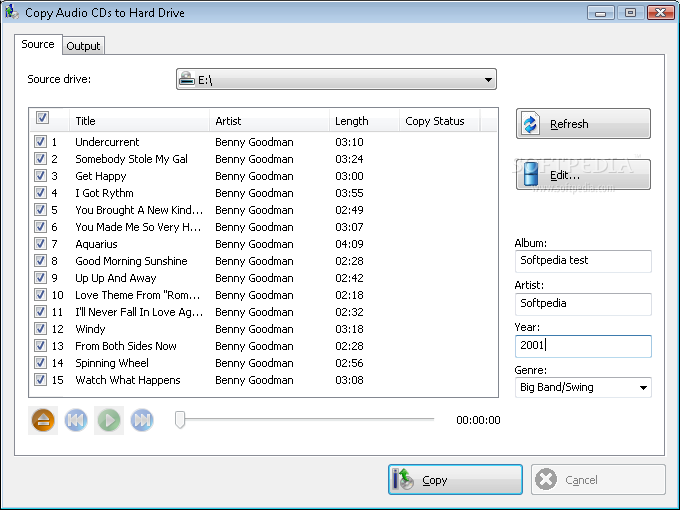Sort by the Length column header
This screenshot has height=510, width=680.
363,121
